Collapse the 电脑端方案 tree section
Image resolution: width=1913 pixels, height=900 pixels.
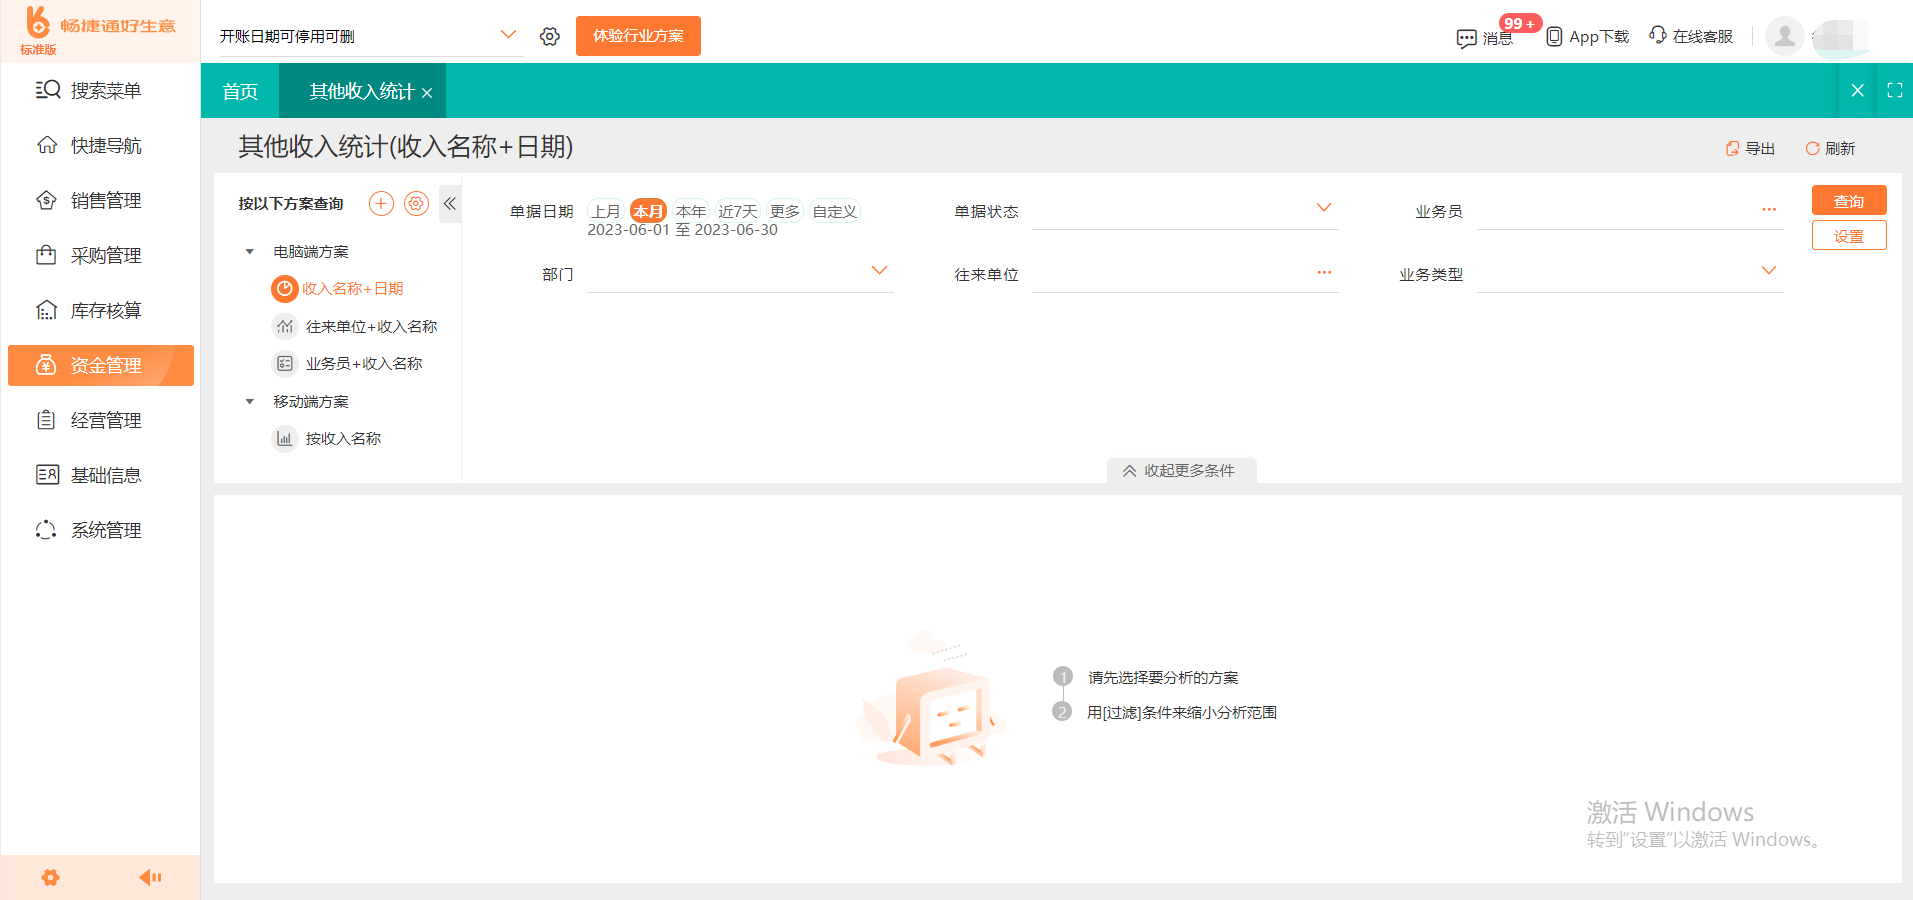click(250, 251)
